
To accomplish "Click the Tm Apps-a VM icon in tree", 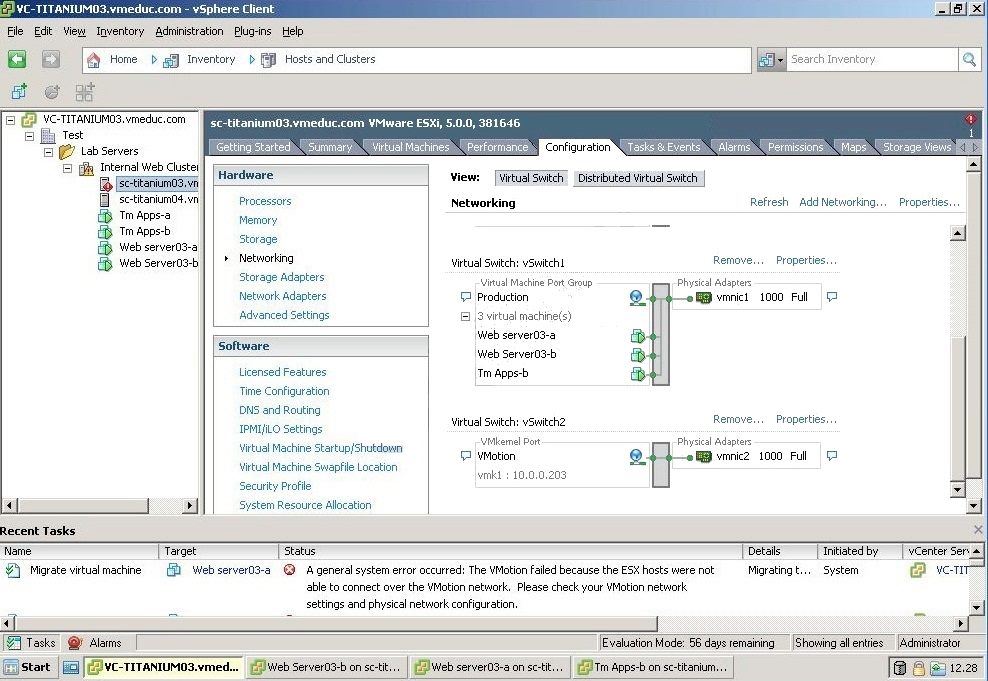I will 105,216.
